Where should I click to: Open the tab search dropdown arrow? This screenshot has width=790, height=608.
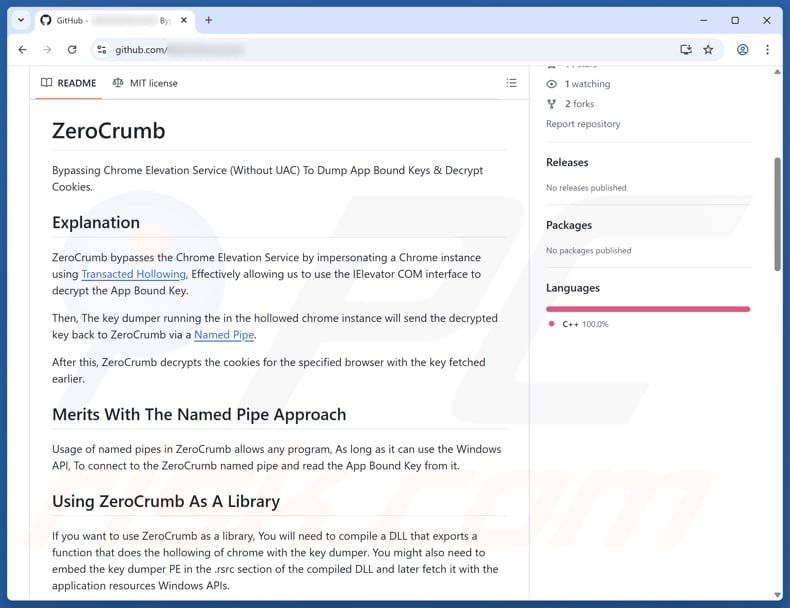21,20
